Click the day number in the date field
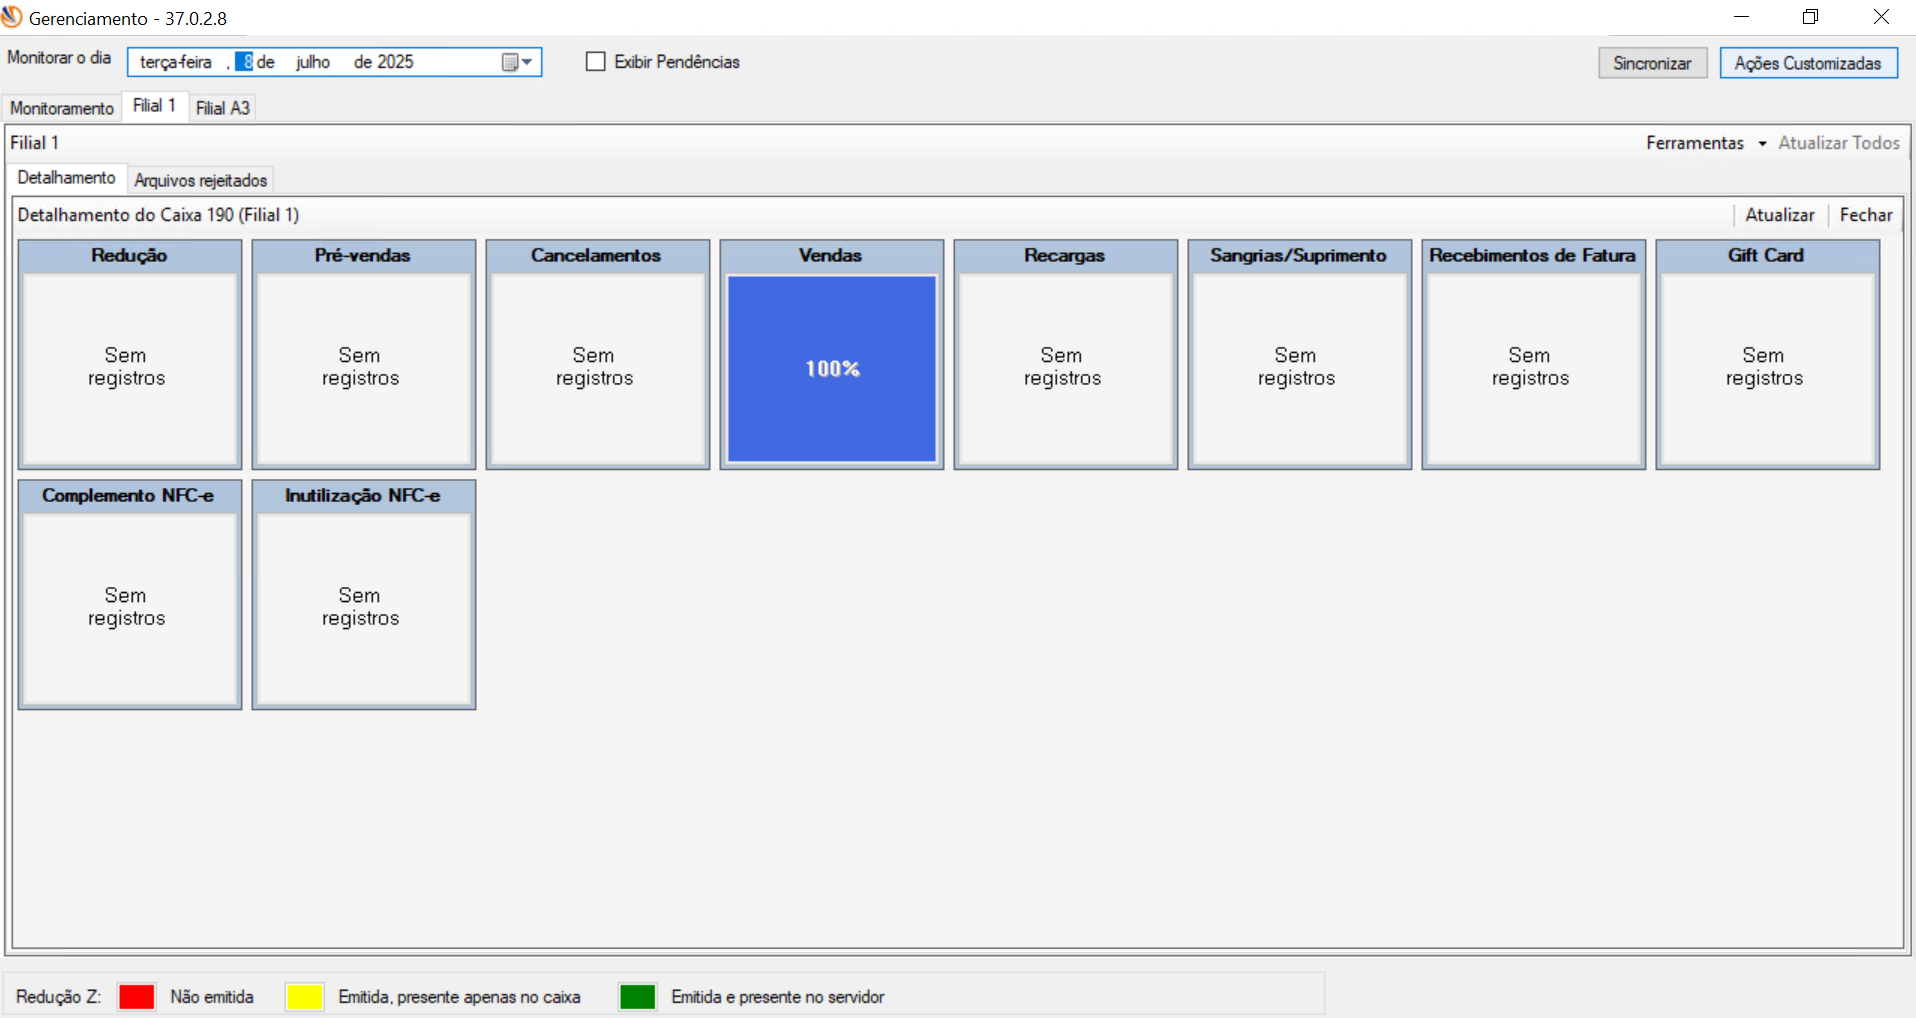This screenshot has width=1916, height=1018. (x=245, y=62)
